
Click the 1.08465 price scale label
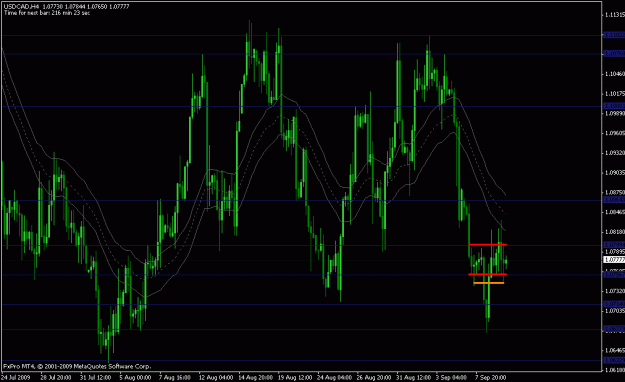pos(615,212)
